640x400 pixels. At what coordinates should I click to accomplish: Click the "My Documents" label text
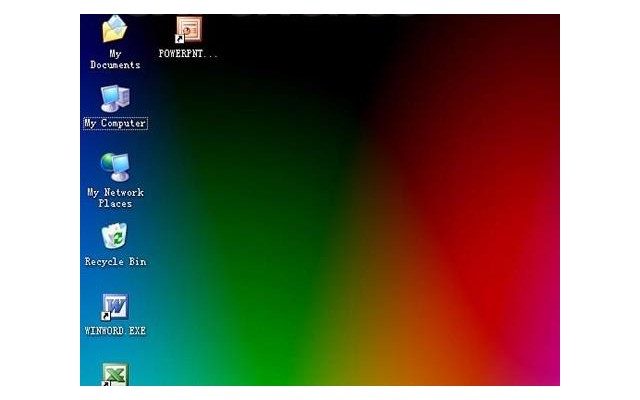coord(115,59)
